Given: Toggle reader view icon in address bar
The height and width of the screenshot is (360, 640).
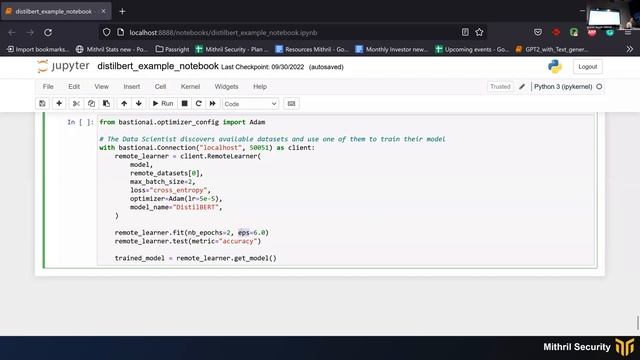Looking at the screenshot, I should pyautogui.click(x=465, y=32).
